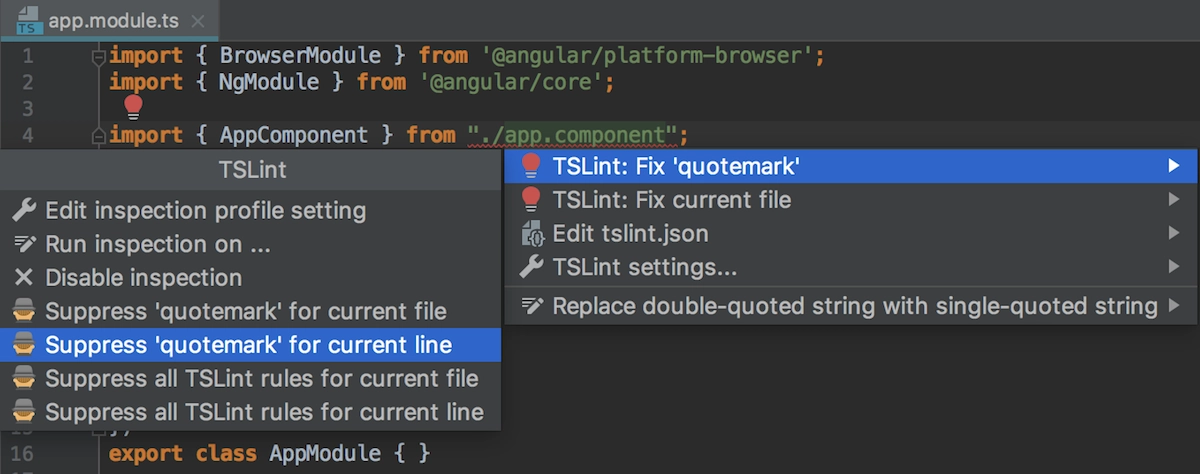
Task: Collapse the import block fold marker on line 1
Action: (x=98, y=57)
